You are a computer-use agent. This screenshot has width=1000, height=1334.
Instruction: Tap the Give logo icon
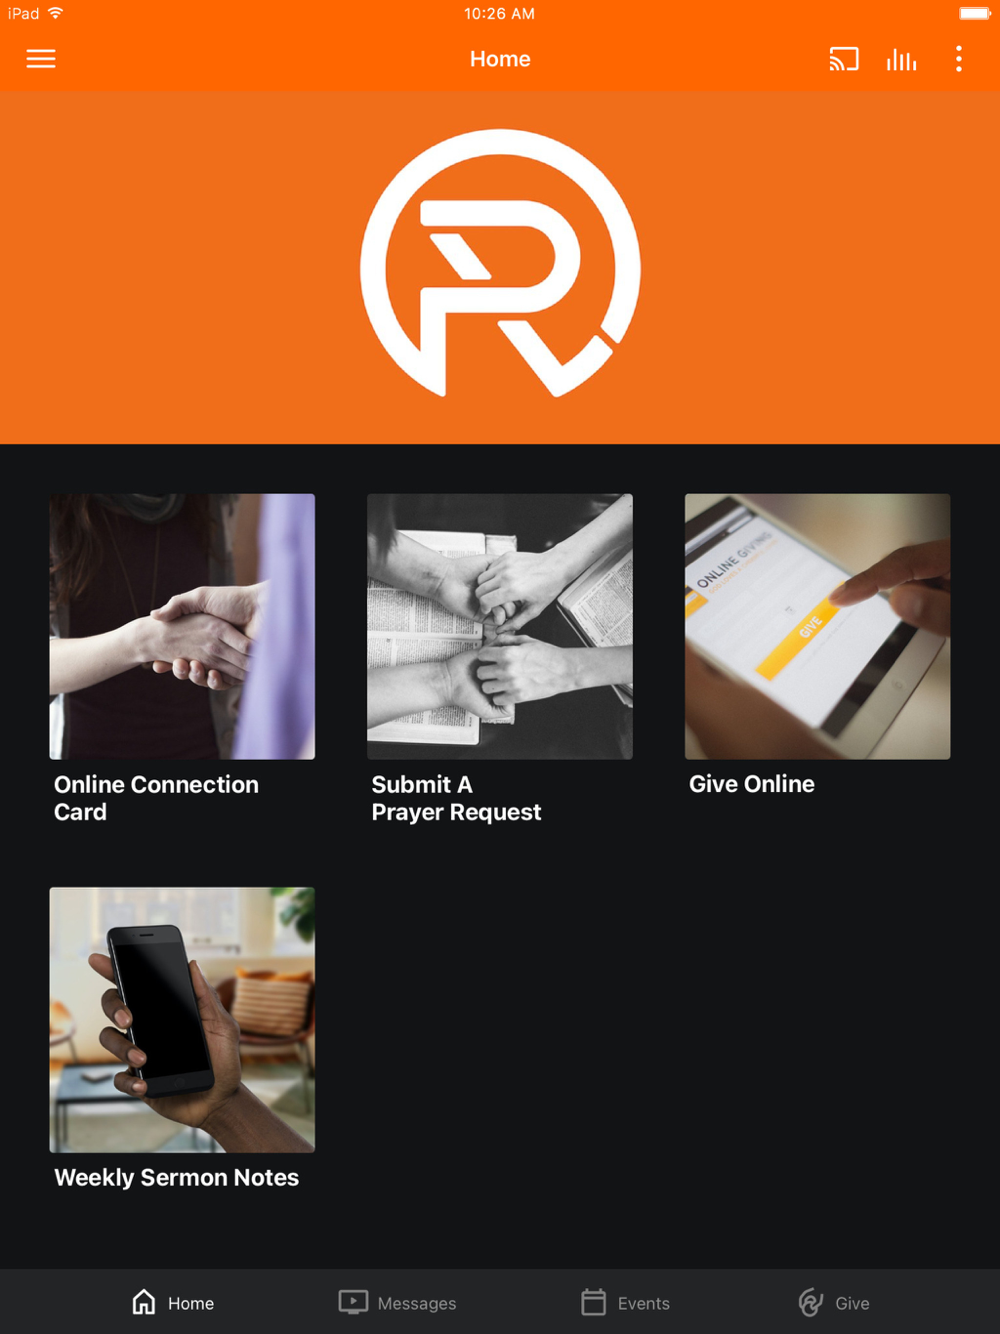pos(811,1302)
